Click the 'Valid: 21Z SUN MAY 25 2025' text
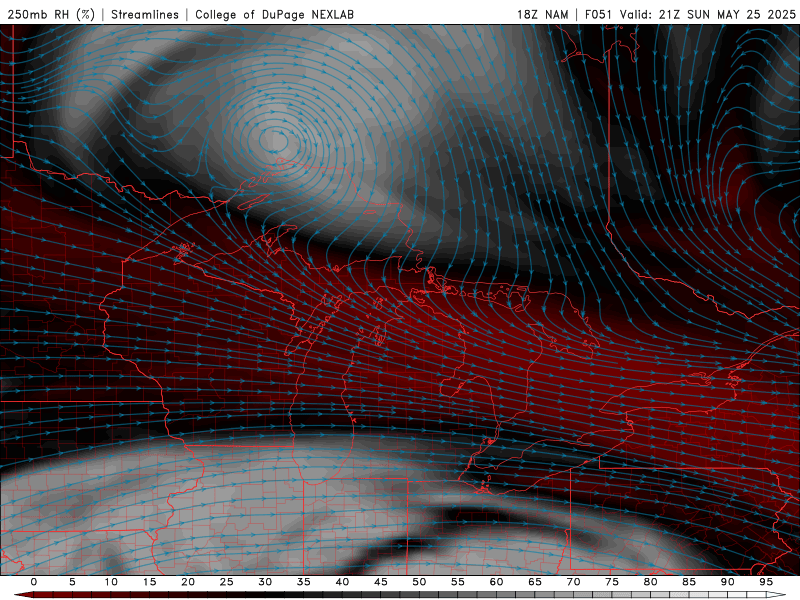800x600 pixels. coord(708,14)
